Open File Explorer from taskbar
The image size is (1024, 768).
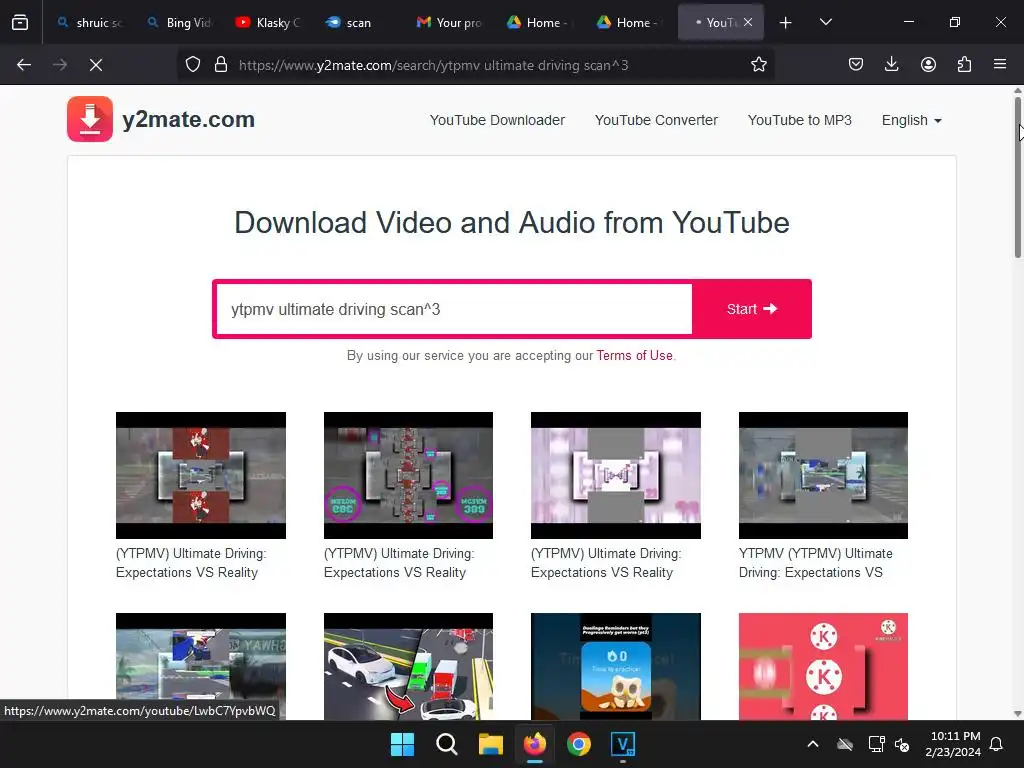(x=490, y=744)
